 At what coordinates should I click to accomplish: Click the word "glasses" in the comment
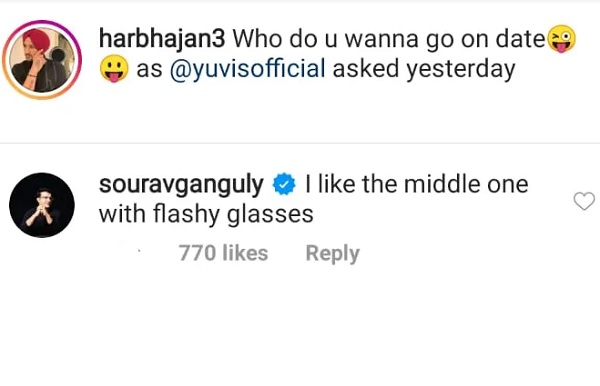click(270, 214)
